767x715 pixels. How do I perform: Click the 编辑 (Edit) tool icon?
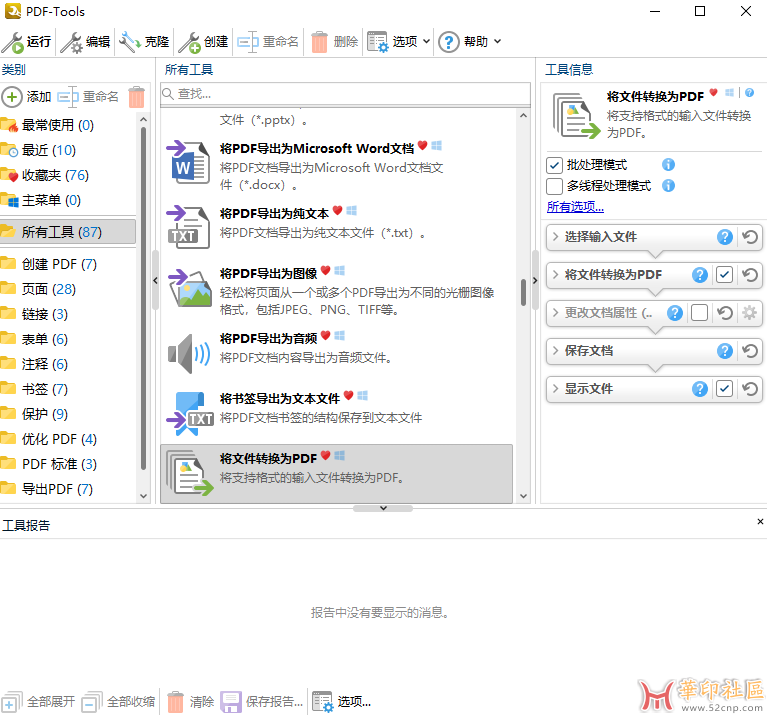pos(71,42)
